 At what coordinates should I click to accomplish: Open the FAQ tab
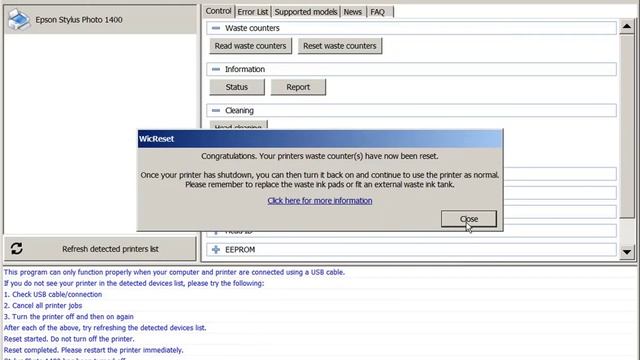(378, 12)
